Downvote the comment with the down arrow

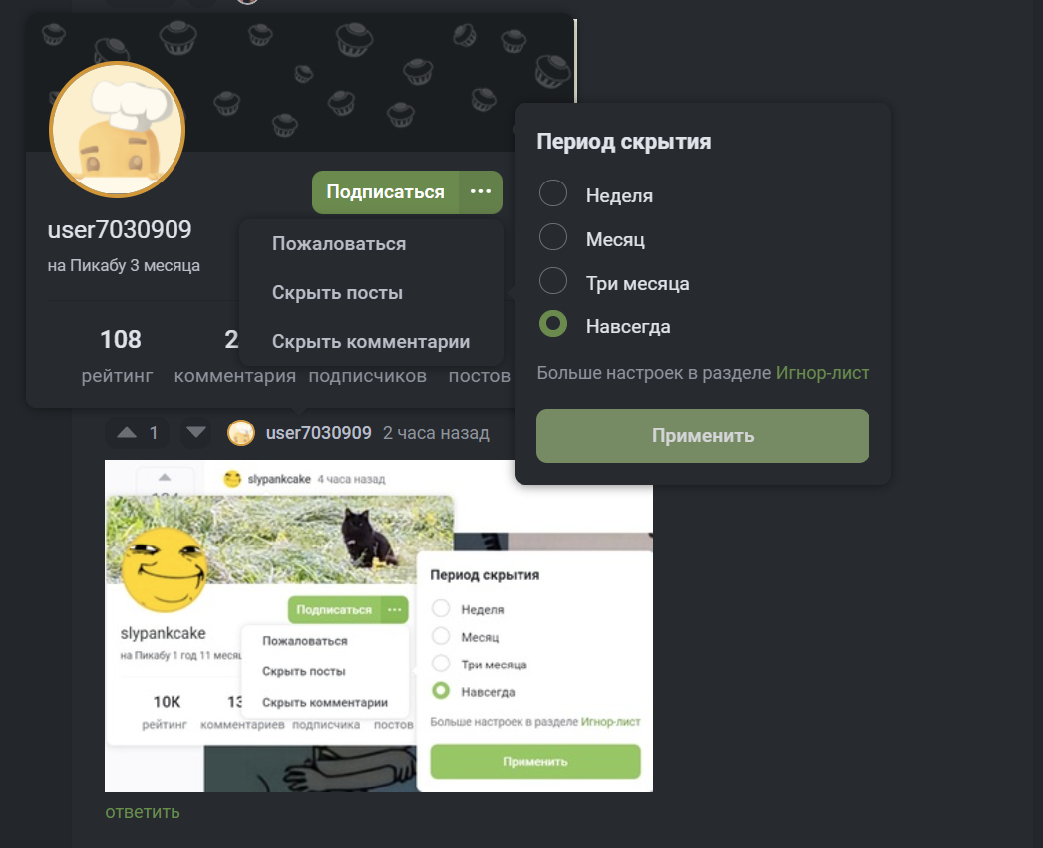click(x=196, y=433)
